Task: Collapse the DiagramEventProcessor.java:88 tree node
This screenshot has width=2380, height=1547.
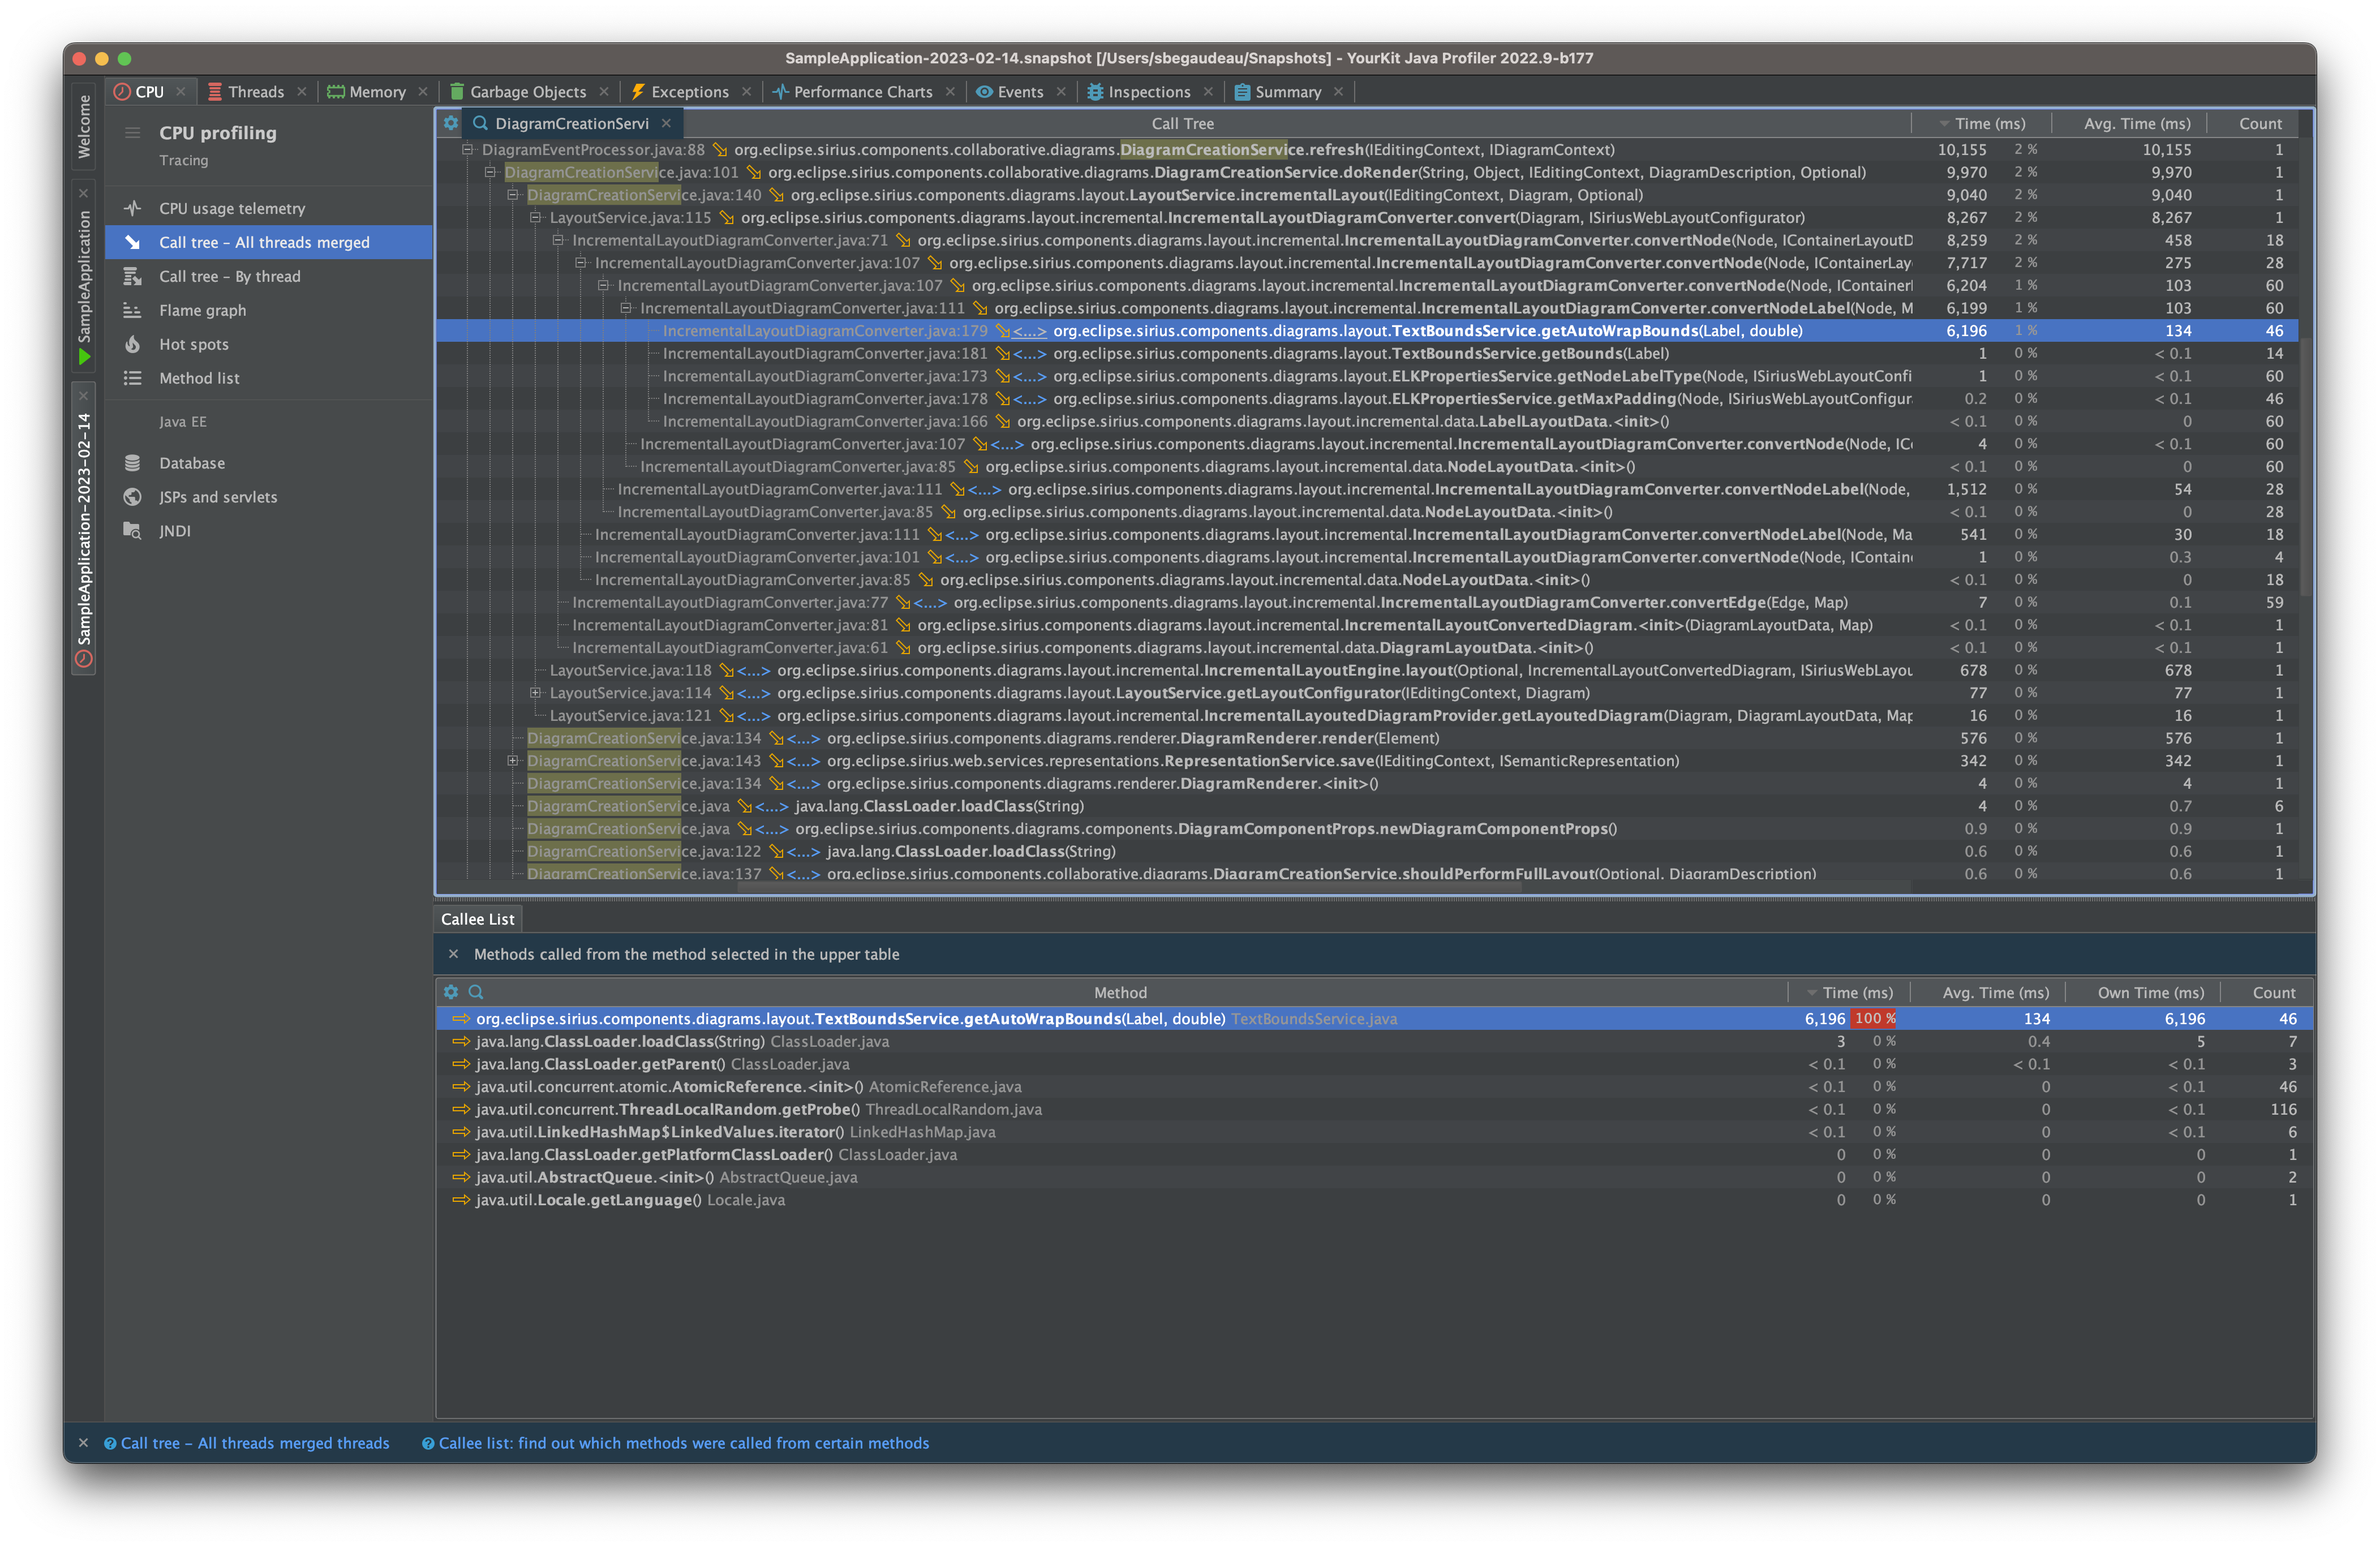Action: pyautogui.click(x=467, y=150)
